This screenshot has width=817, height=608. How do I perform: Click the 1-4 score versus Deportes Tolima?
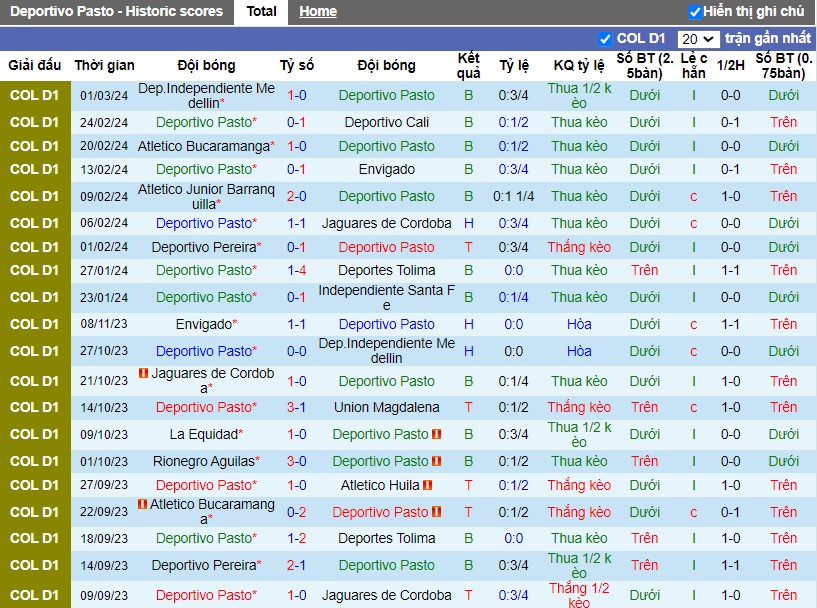(x=296, y=270)
